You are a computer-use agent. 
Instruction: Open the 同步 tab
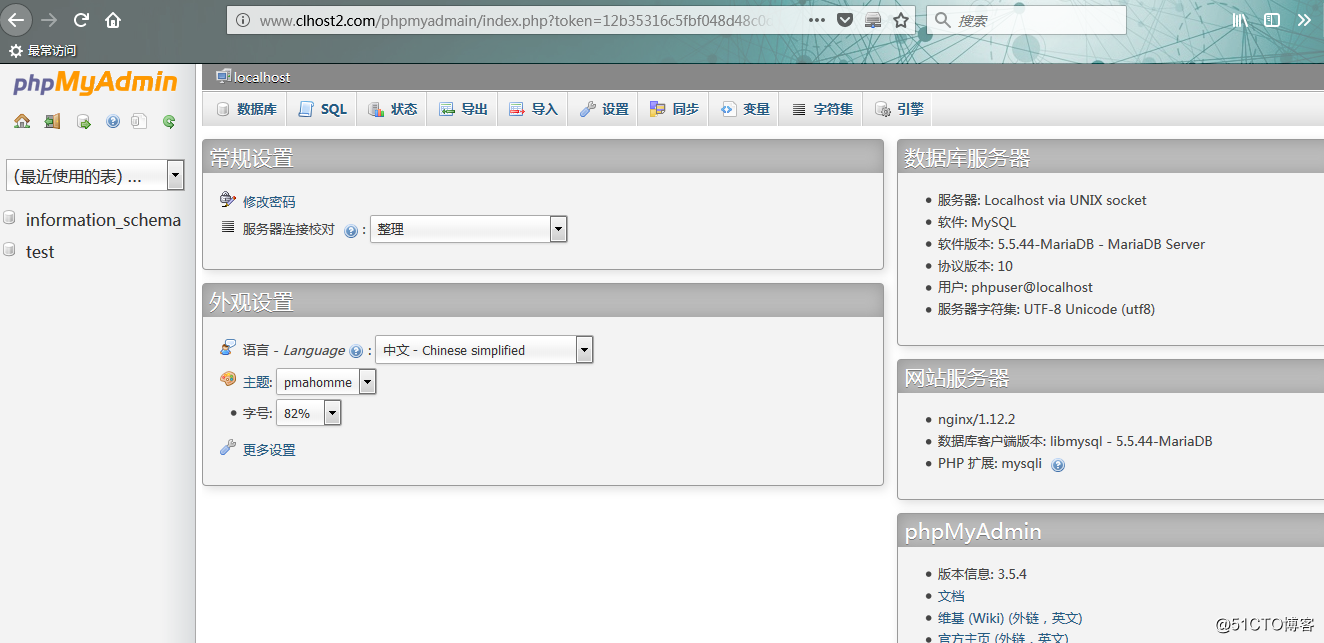tap(674, 109)
